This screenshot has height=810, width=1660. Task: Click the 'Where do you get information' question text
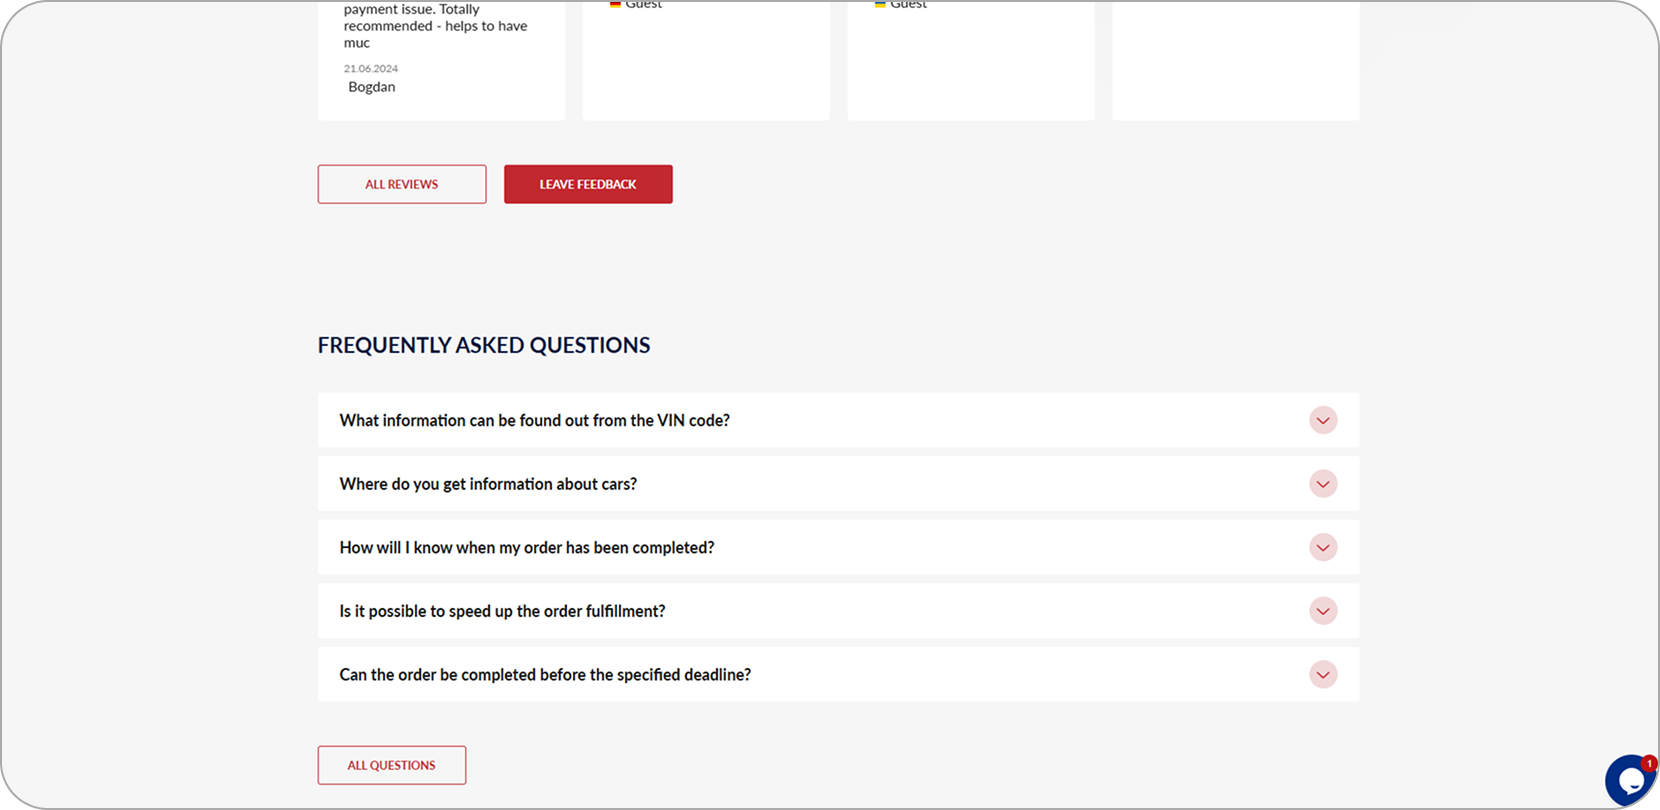[x=488, y=484]
